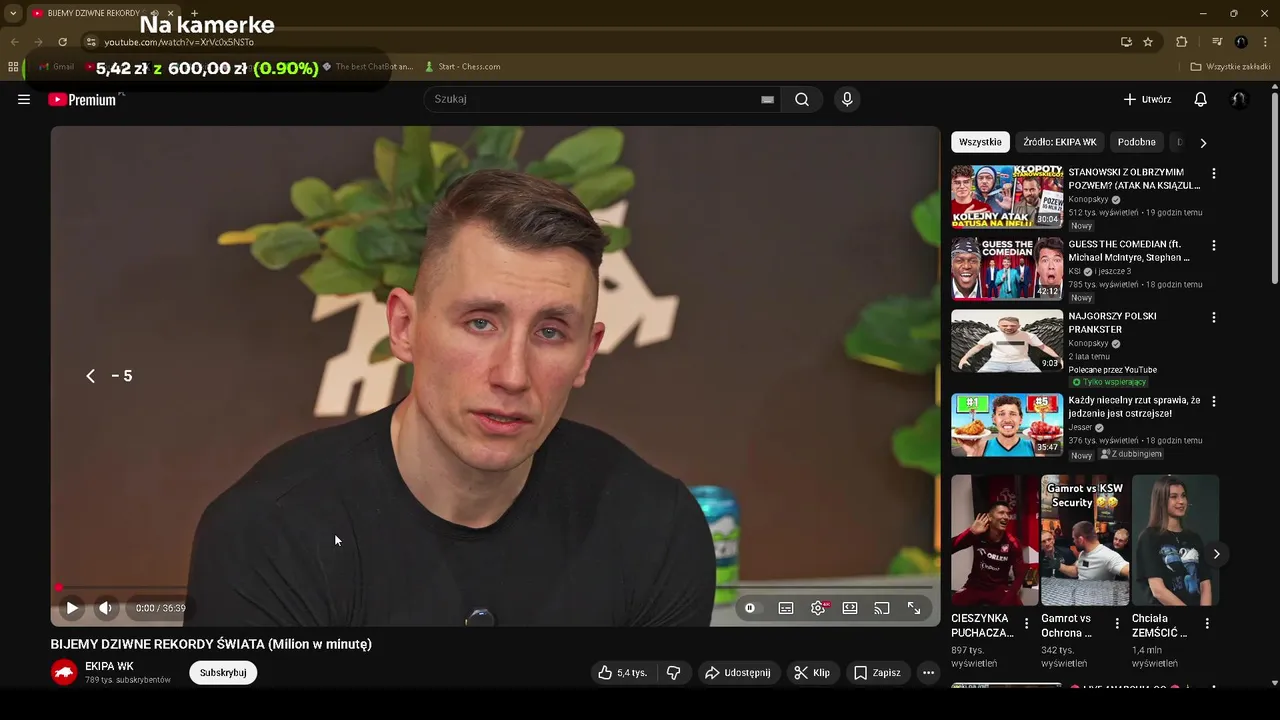Select the Podobne filter chip

click(x=1137, y=142)
